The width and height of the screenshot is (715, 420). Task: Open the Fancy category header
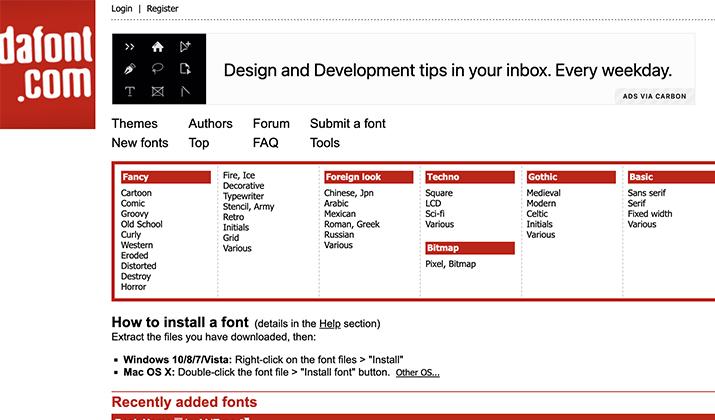pos(166,177)
